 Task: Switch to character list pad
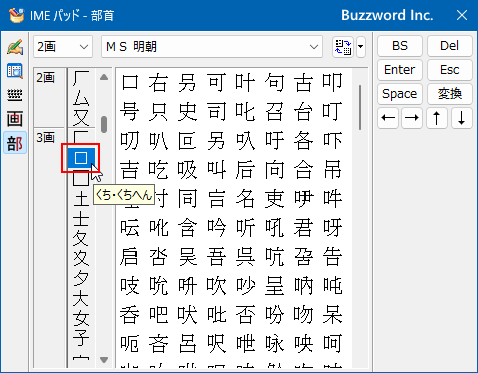[15, 71]
